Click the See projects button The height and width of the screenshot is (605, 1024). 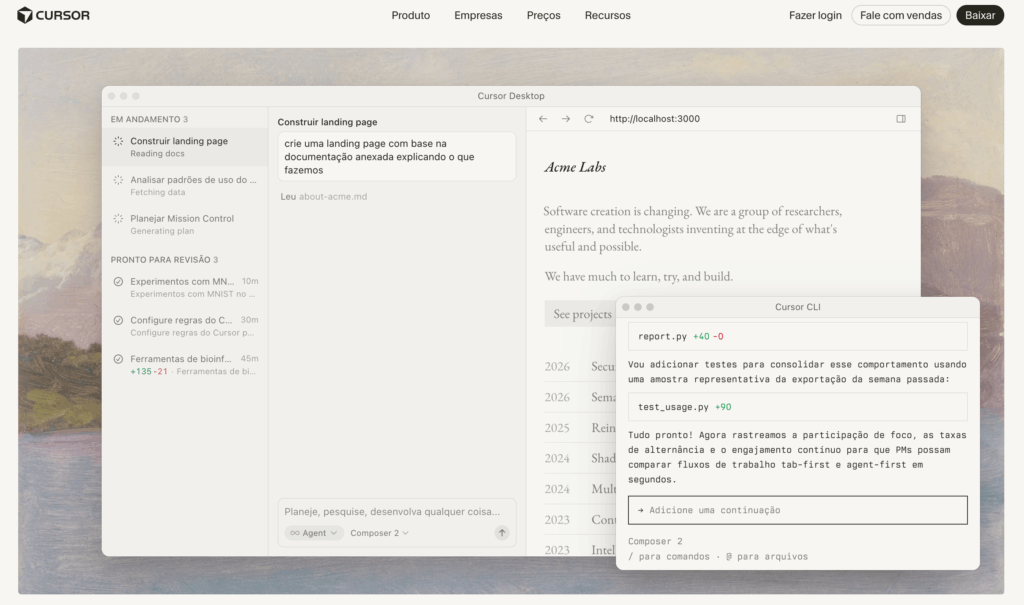click(581, 314)
